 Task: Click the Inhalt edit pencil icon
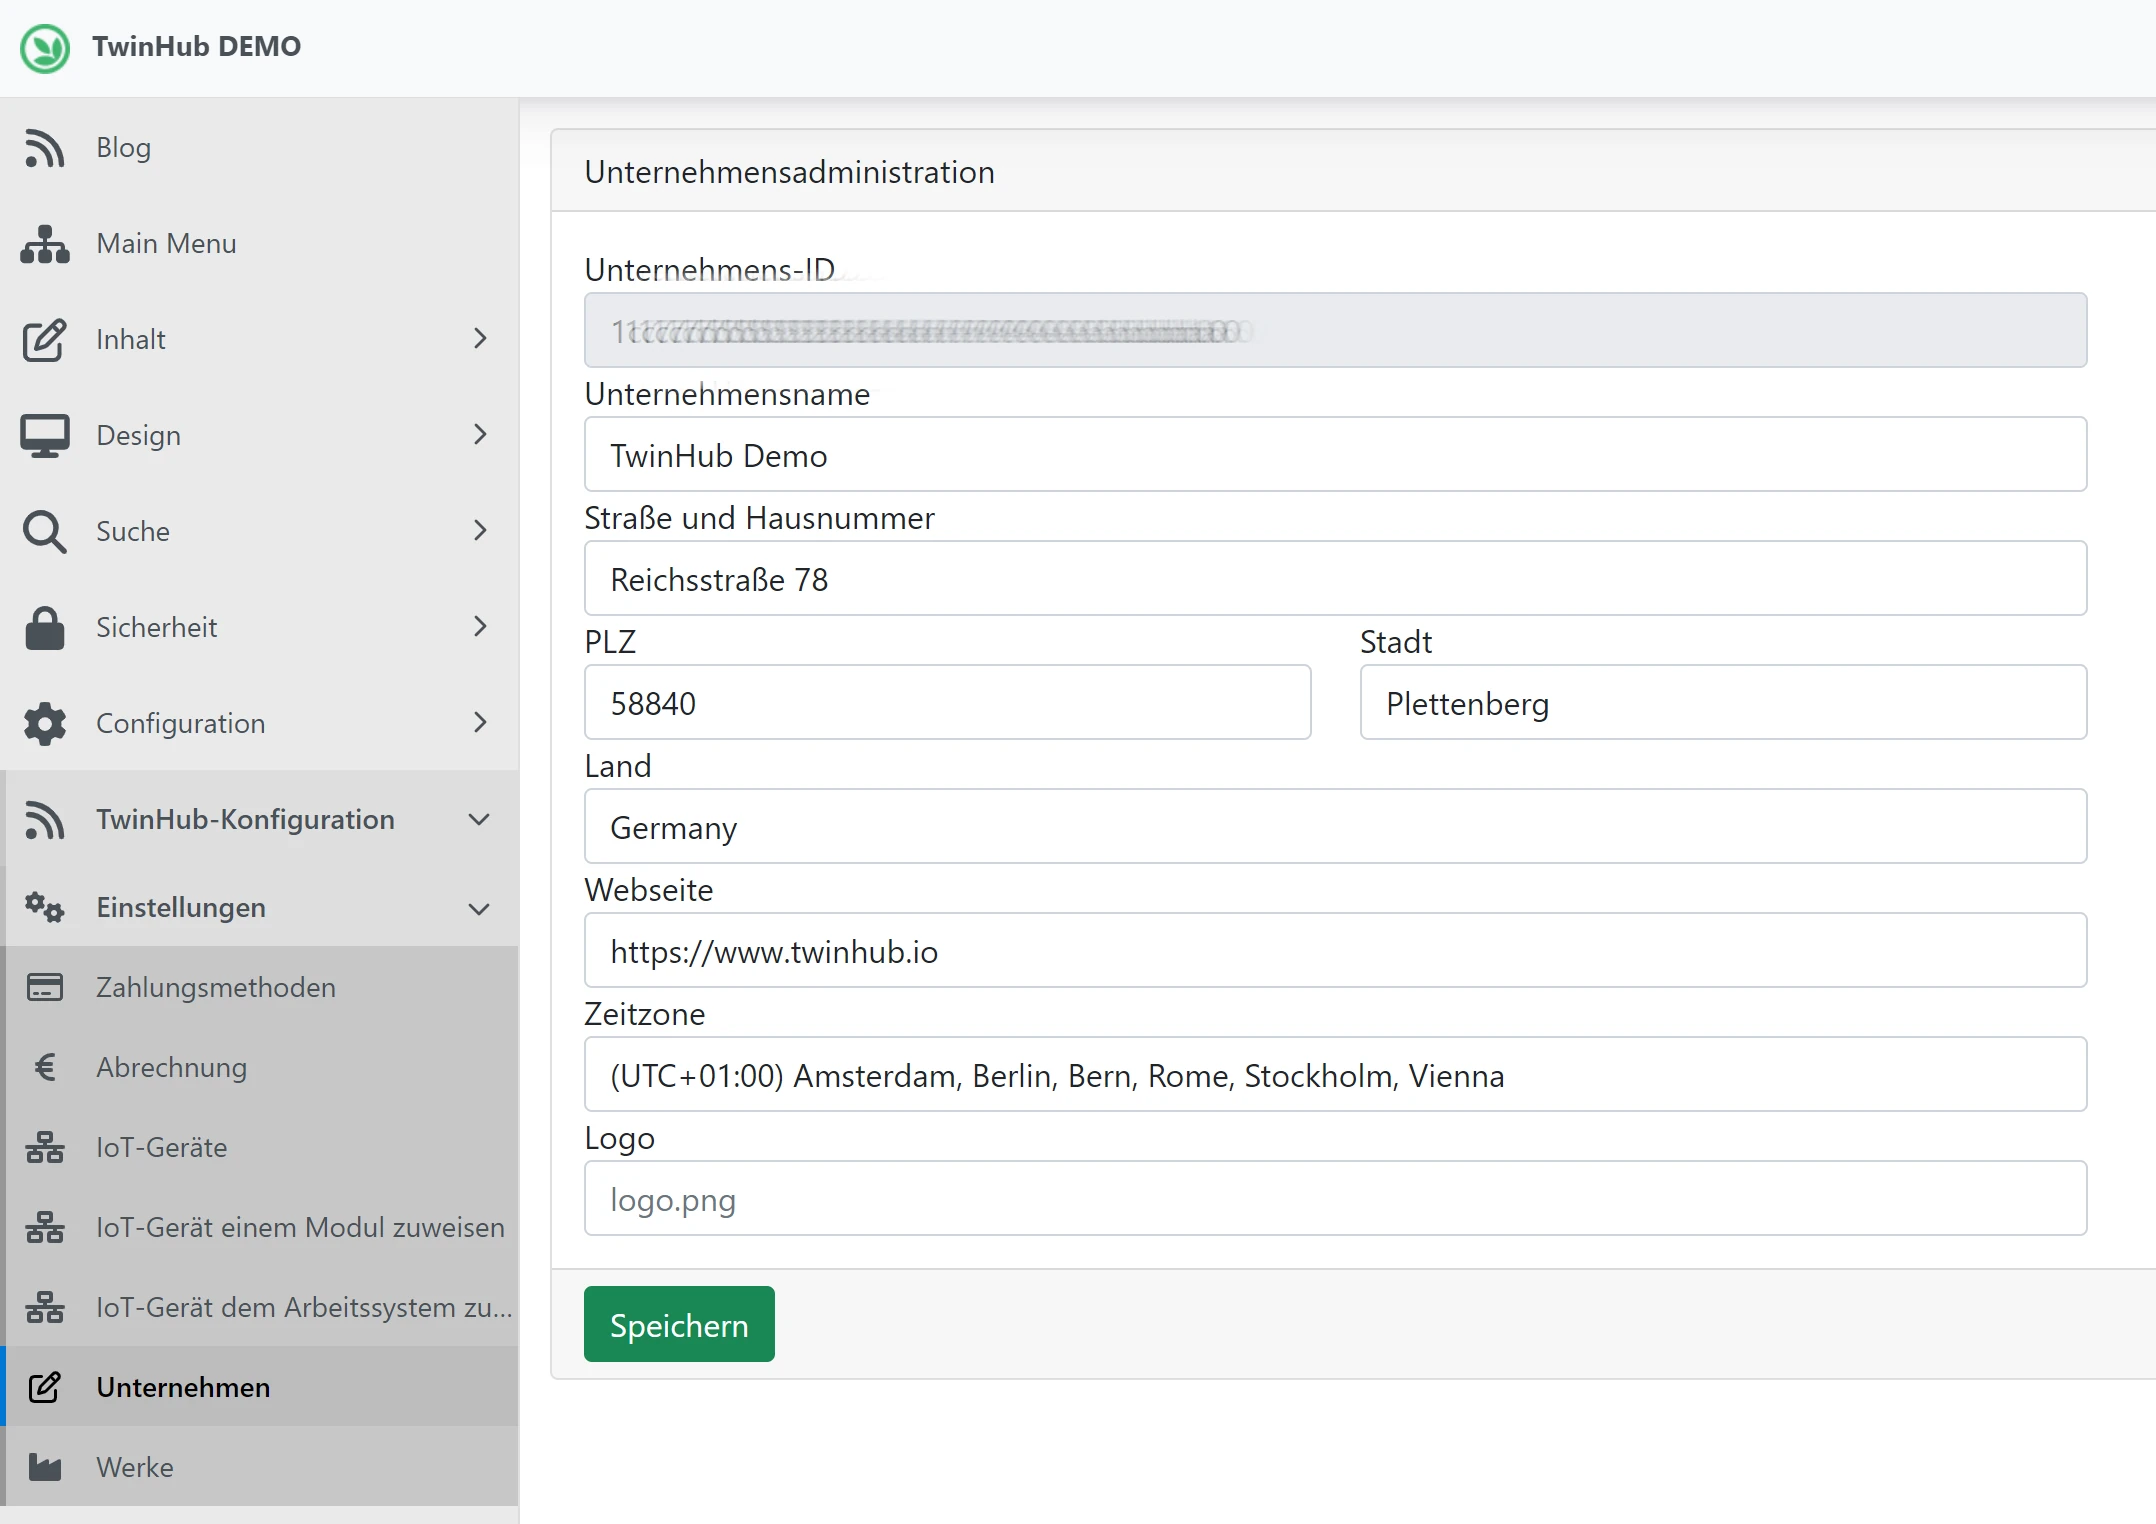point(44,340)
